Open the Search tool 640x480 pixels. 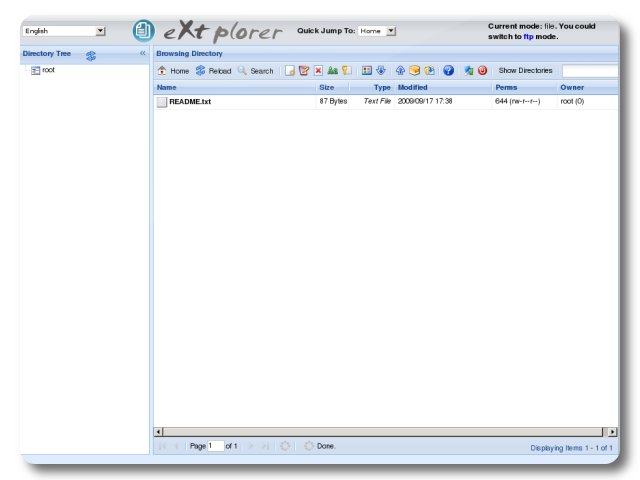(255, 71)
